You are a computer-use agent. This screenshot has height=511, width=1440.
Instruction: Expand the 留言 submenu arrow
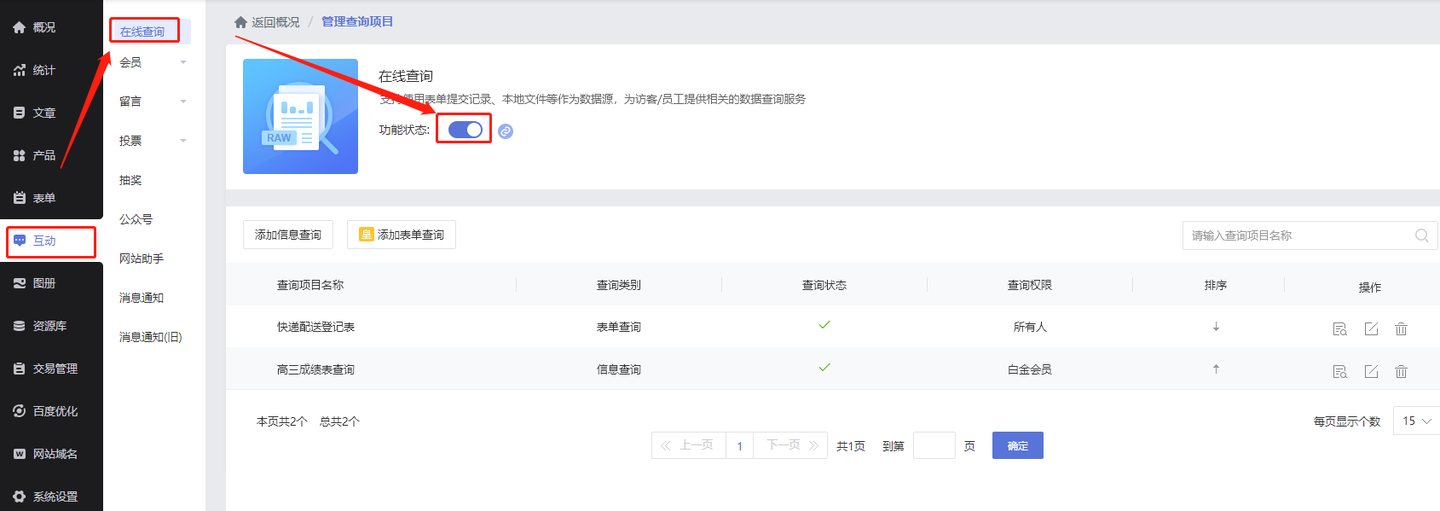183,102
